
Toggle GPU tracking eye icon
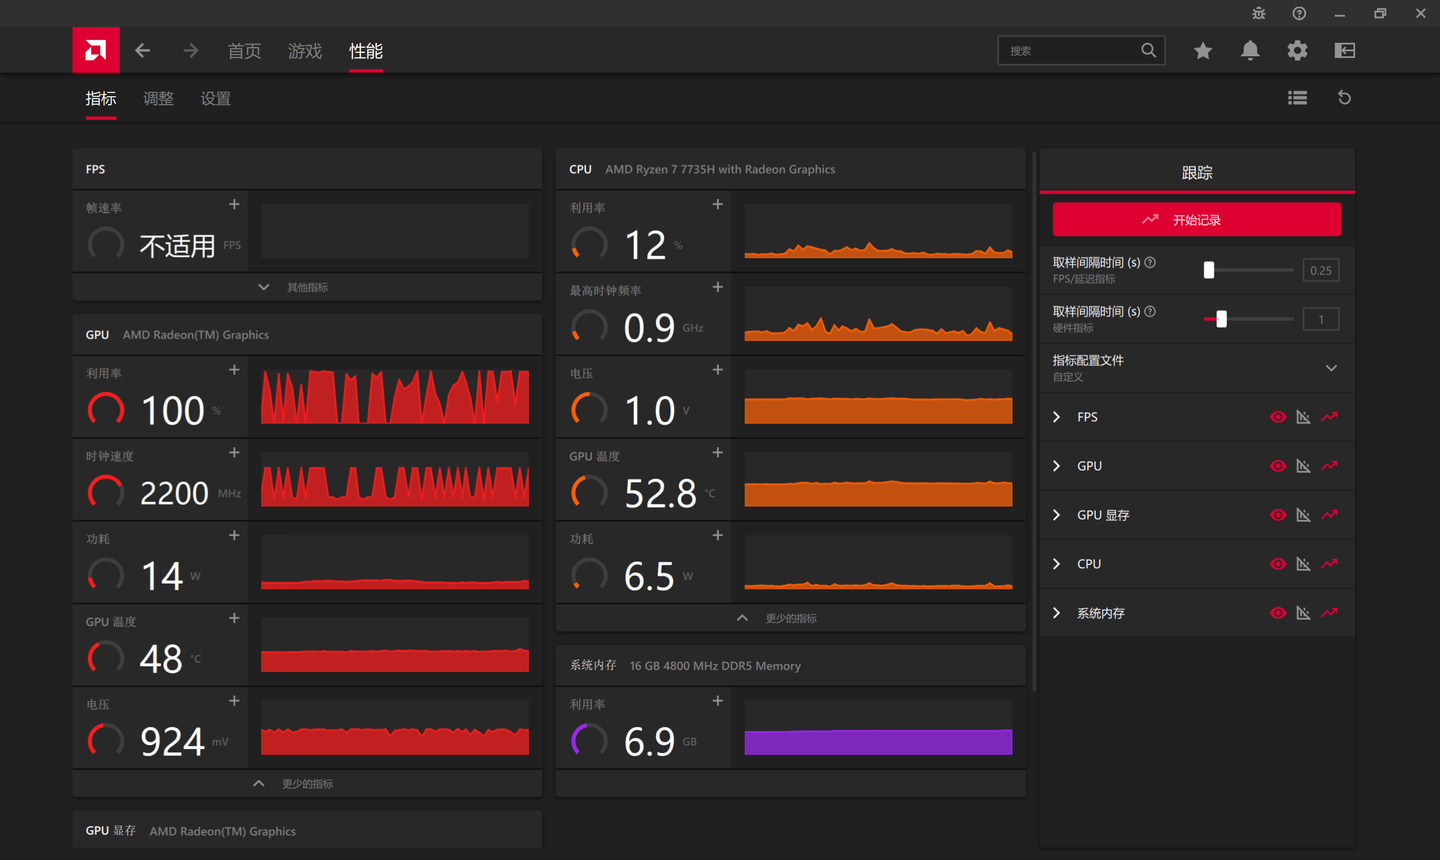click(x=1278, y=466)
